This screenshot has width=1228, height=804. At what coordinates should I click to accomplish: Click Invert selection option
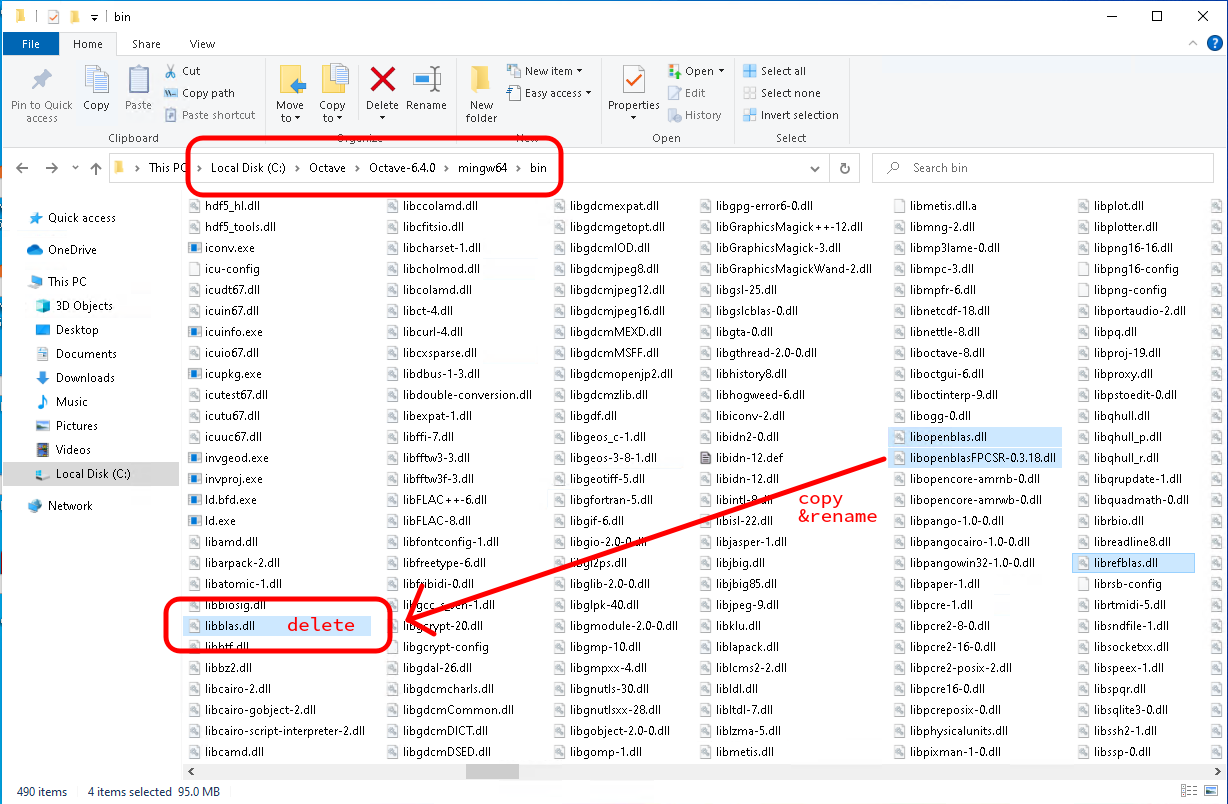791,115
